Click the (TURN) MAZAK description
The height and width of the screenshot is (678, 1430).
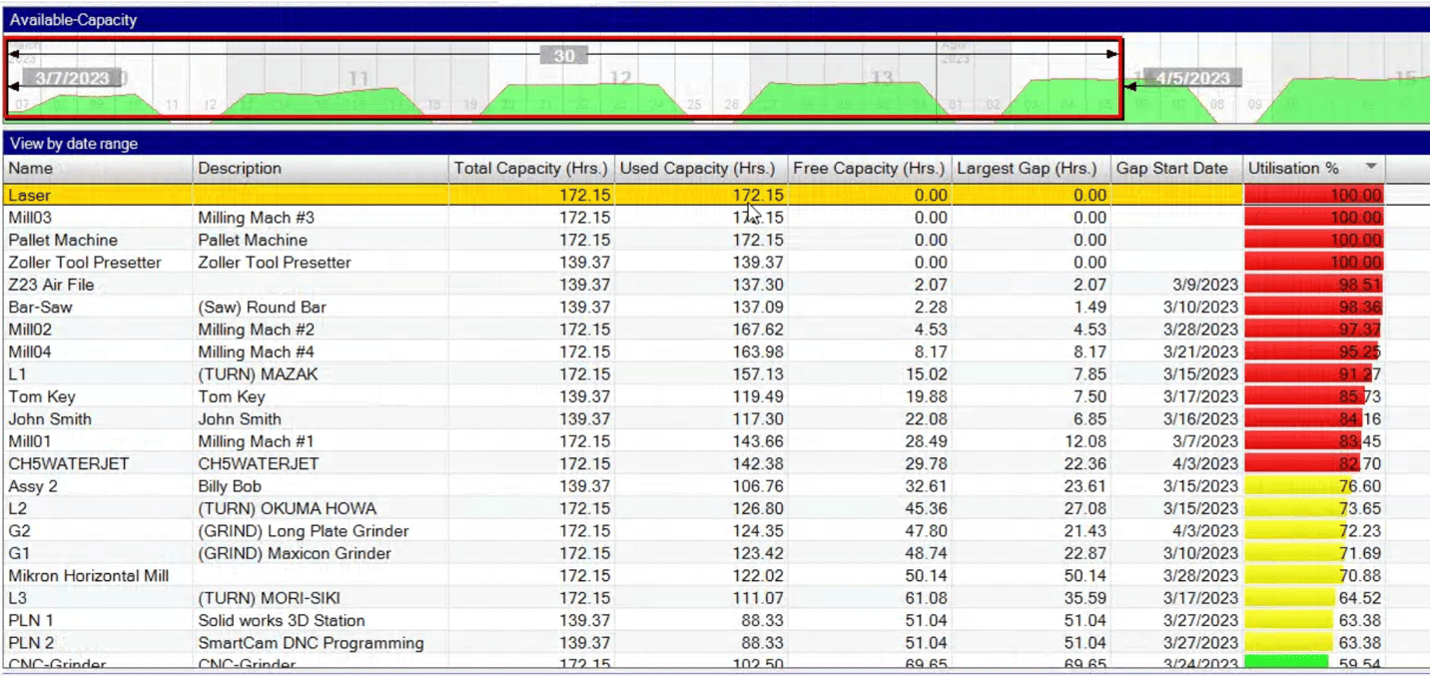(x=258, y=374)
